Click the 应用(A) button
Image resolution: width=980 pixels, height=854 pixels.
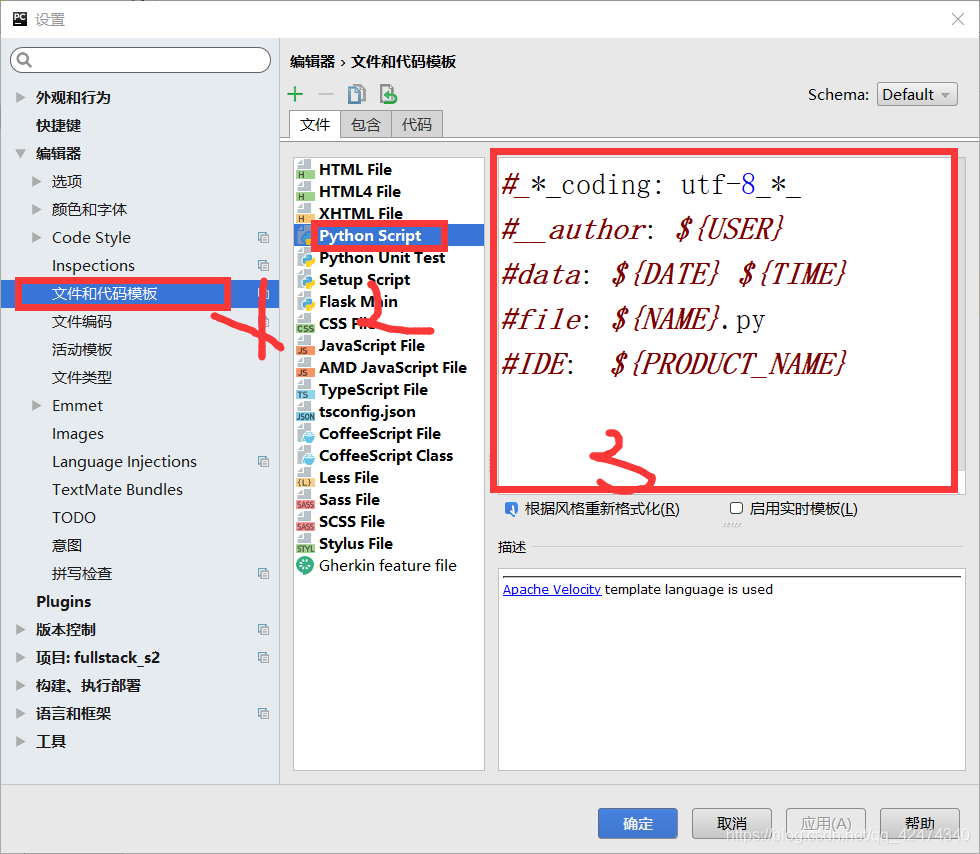tap(826, 823)
